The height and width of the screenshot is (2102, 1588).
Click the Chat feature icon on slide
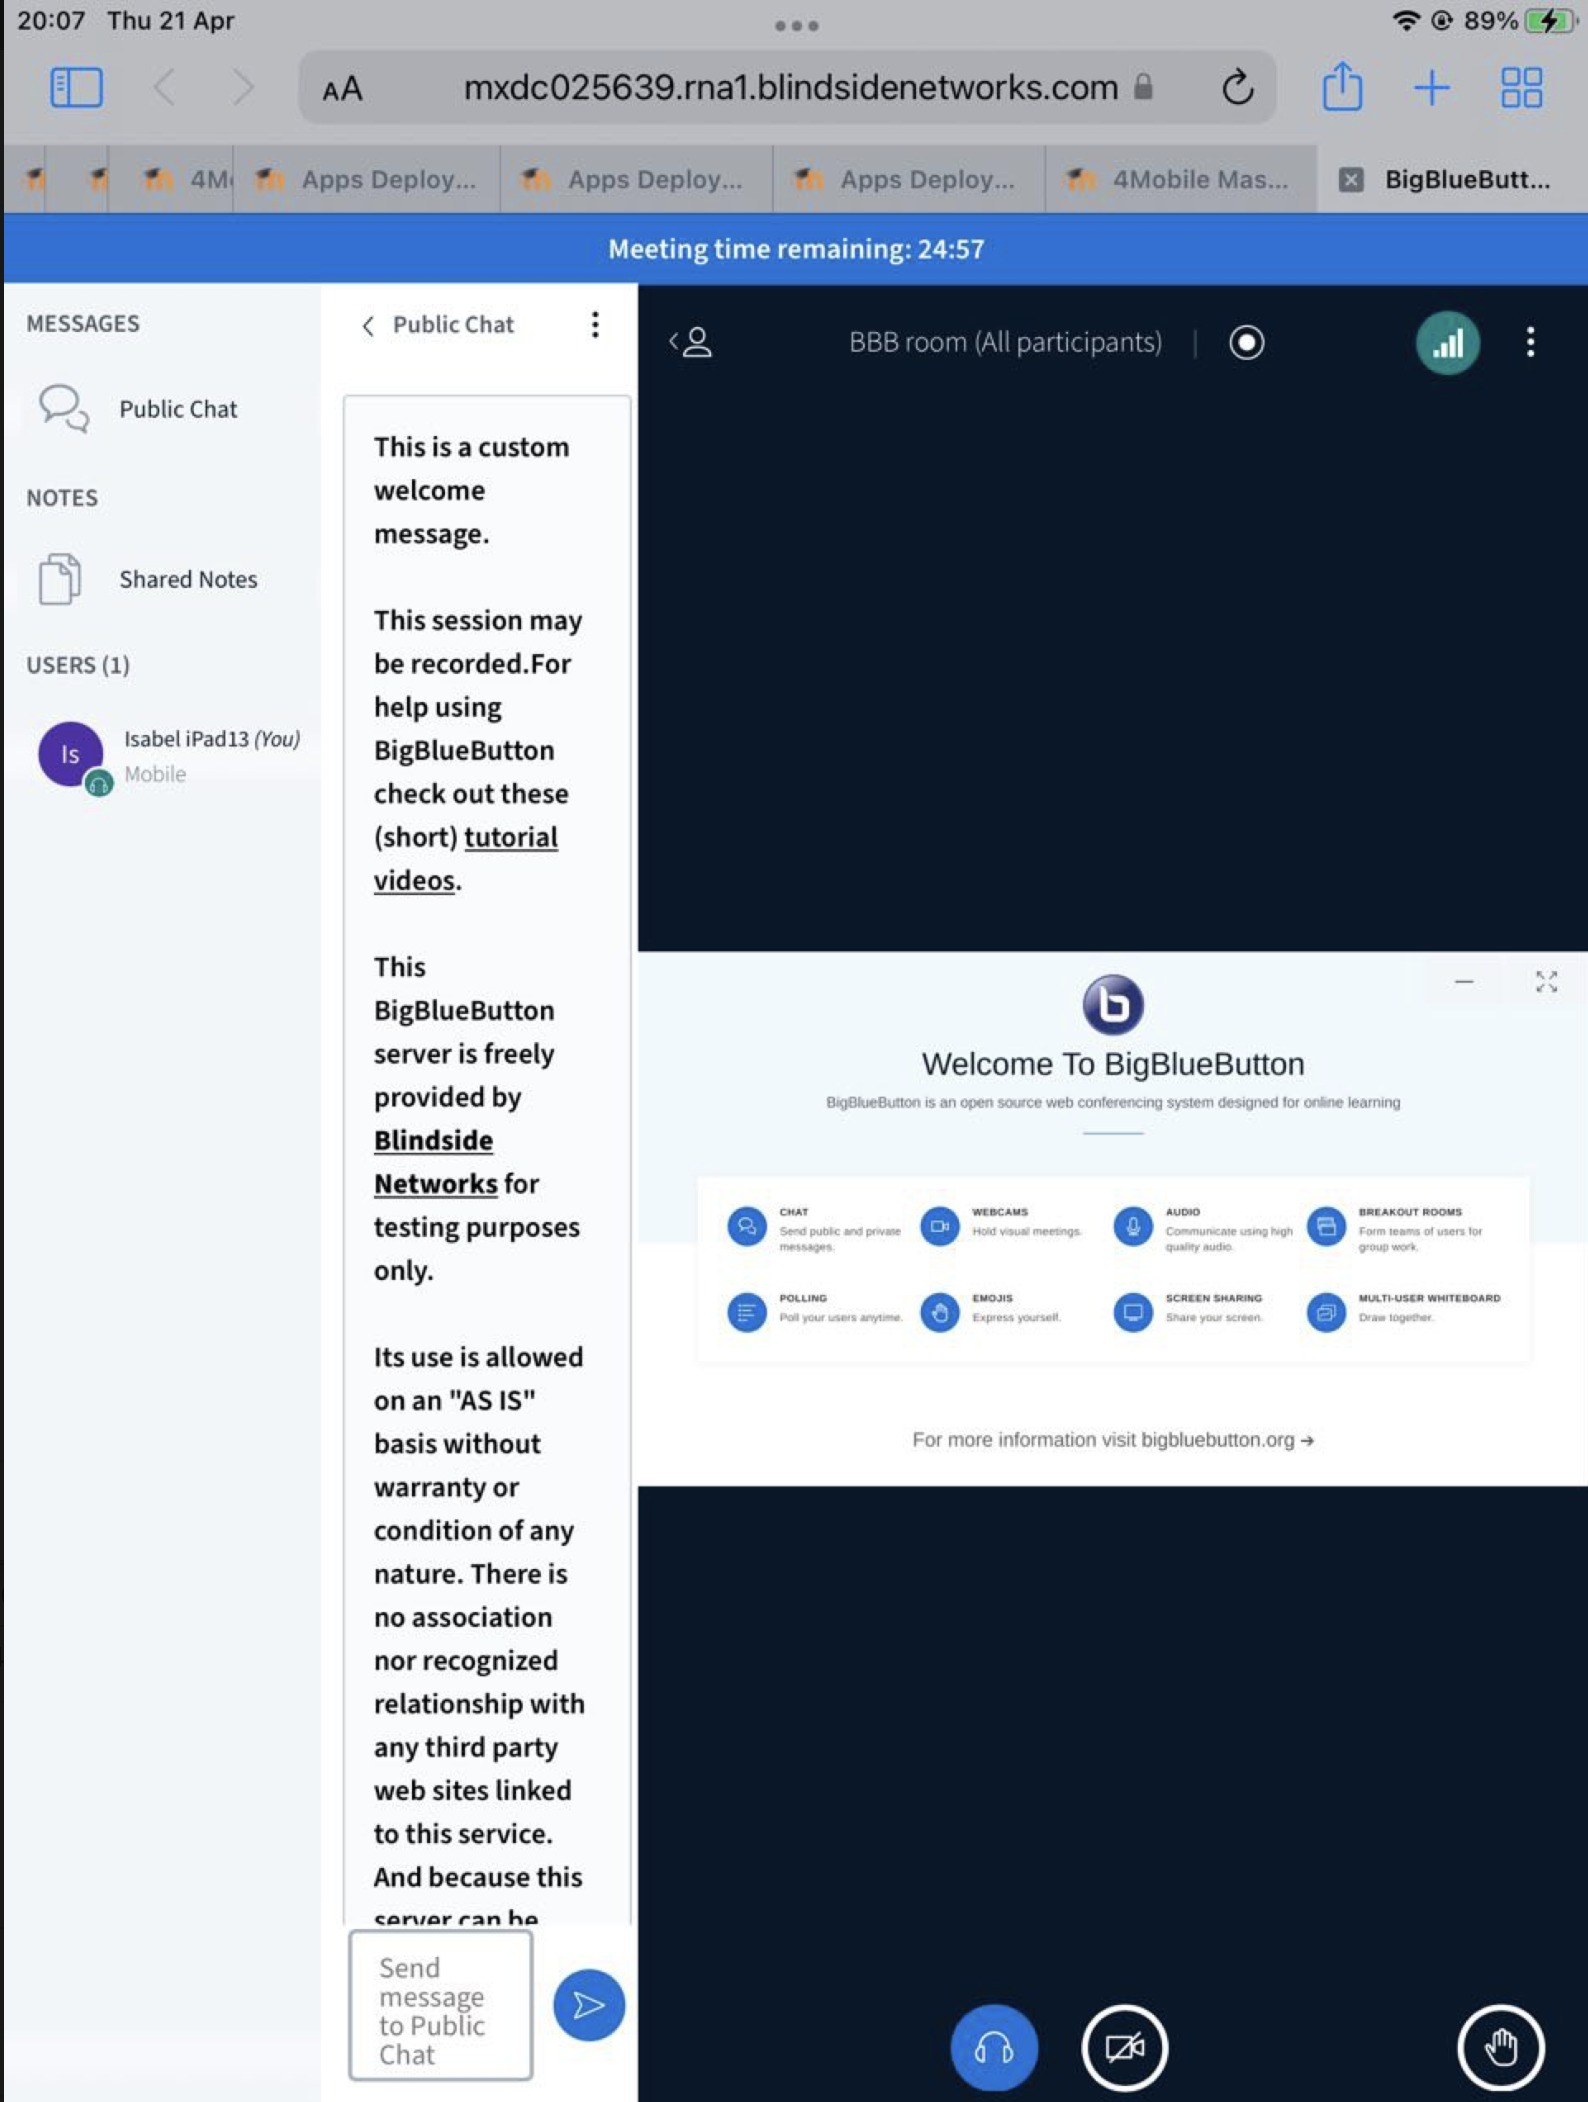tap(746, 1226)
